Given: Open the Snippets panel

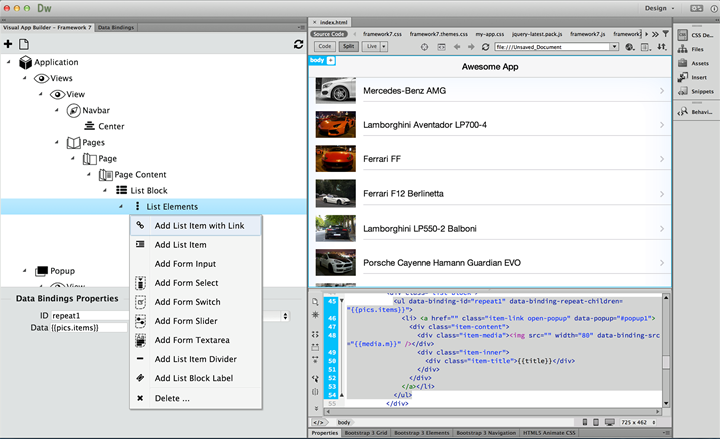Looking at the screenshot, I should pos(695,91).
